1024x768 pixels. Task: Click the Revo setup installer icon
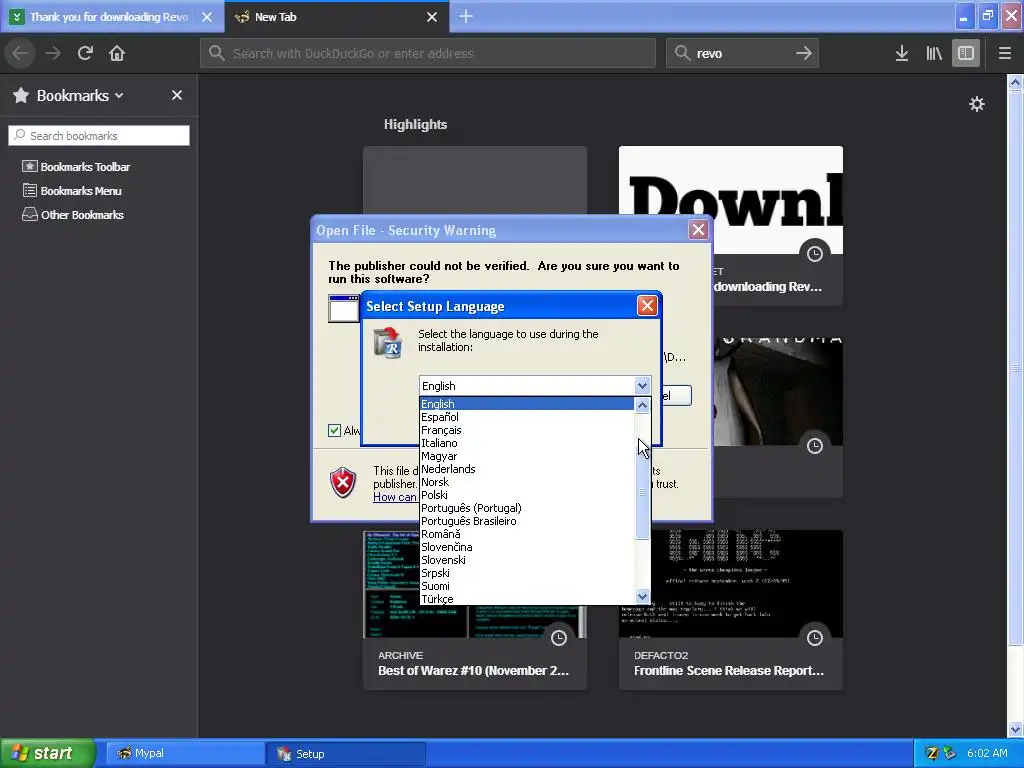pyautogui.click(x=388, y=343)
